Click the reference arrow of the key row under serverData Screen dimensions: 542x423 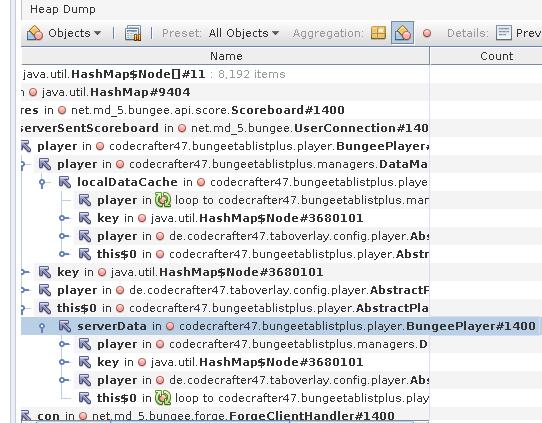85,362
